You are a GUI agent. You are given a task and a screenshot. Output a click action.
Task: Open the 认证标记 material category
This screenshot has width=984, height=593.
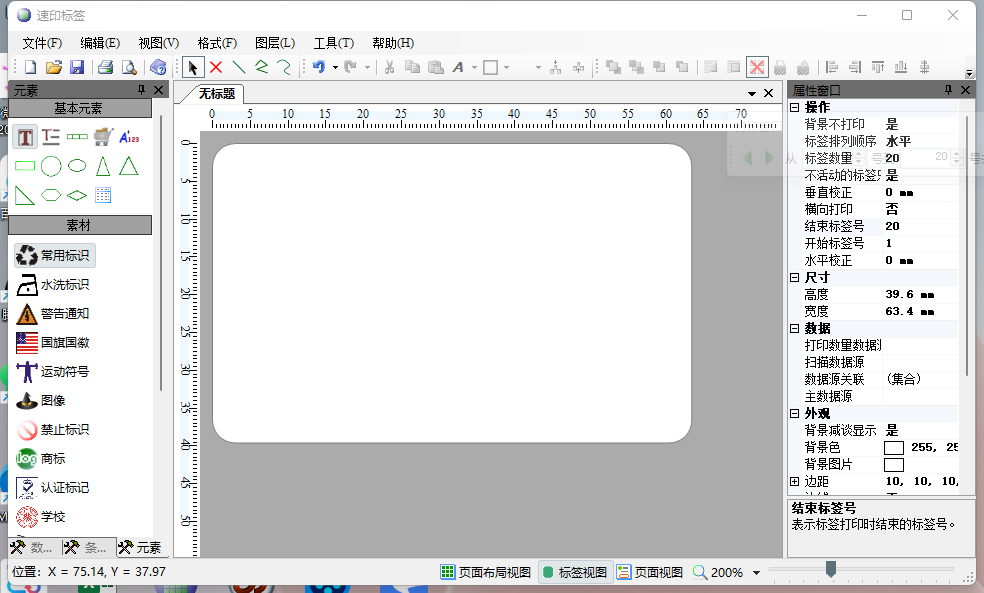[53, 488]
